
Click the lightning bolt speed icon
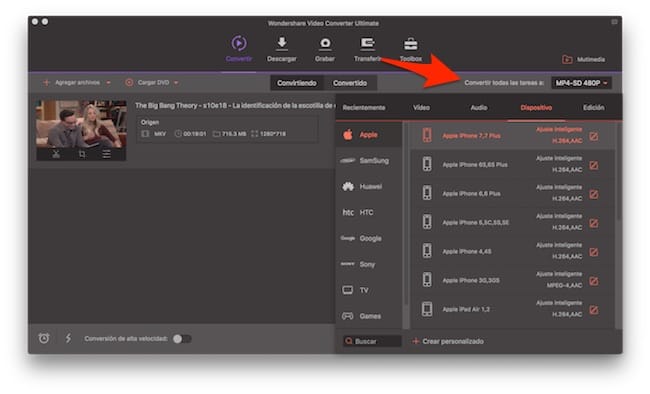click(x=68, y=338)
